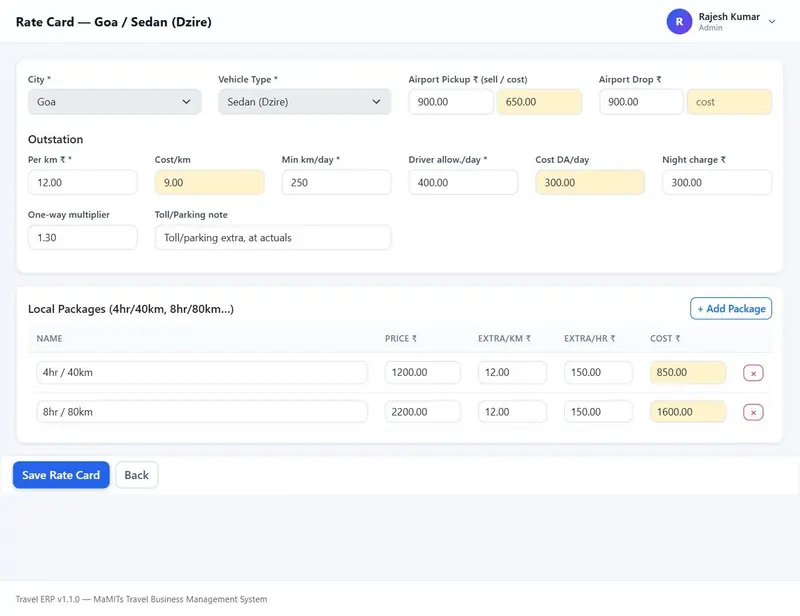Edit Cost DA/day field

[590, 182]
